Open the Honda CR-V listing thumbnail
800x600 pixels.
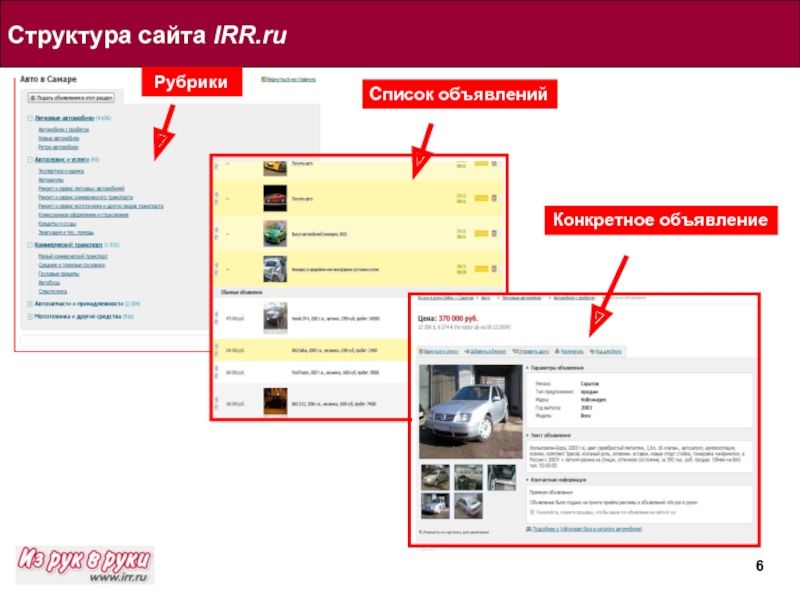click(275, 317)
